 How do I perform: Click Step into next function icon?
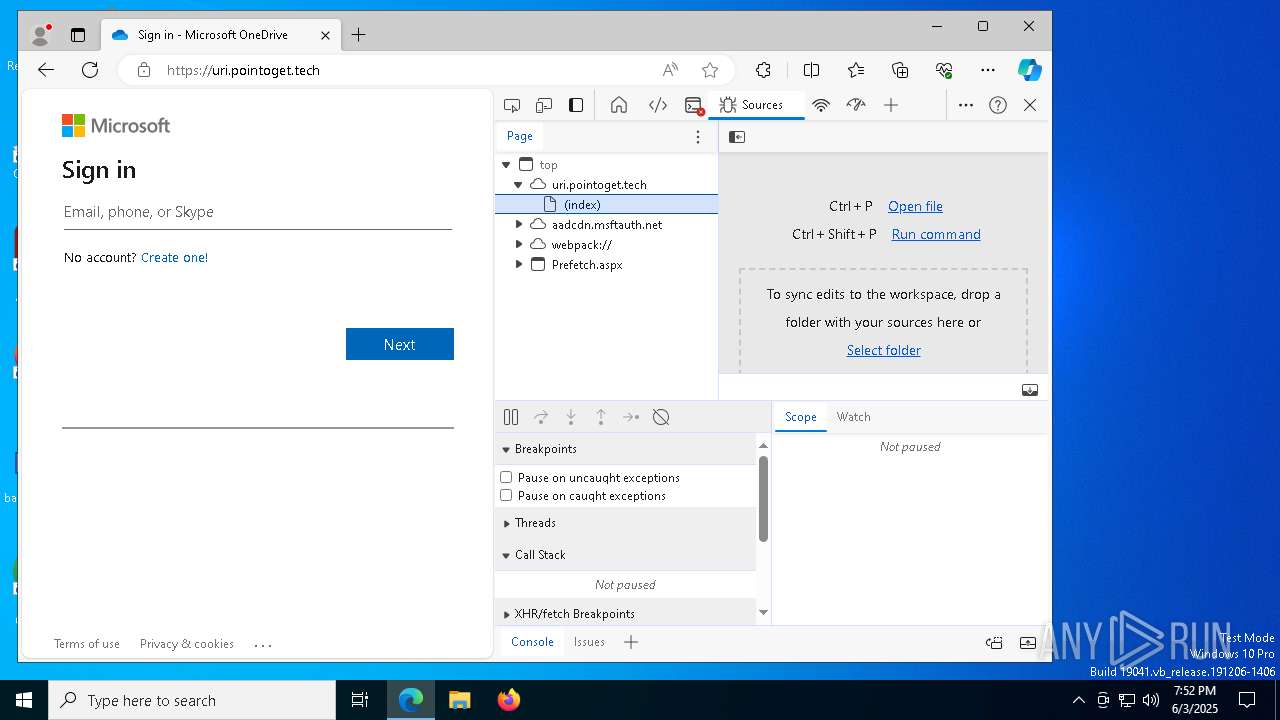click(571, 417)
